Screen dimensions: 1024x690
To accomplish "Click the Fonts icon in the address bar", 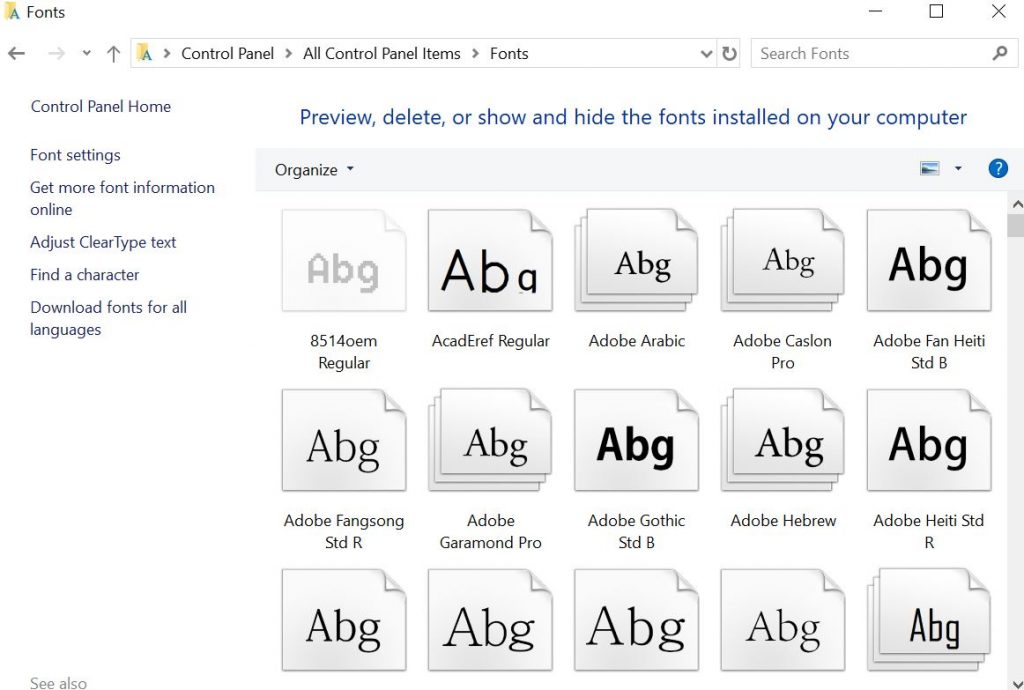I will click(x=509, y=53).
